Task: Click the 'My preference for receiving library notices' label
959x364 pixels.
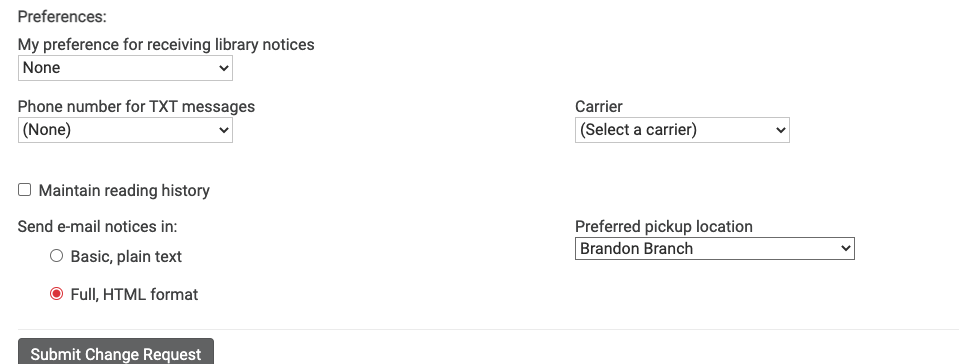Action: [166, 45]
